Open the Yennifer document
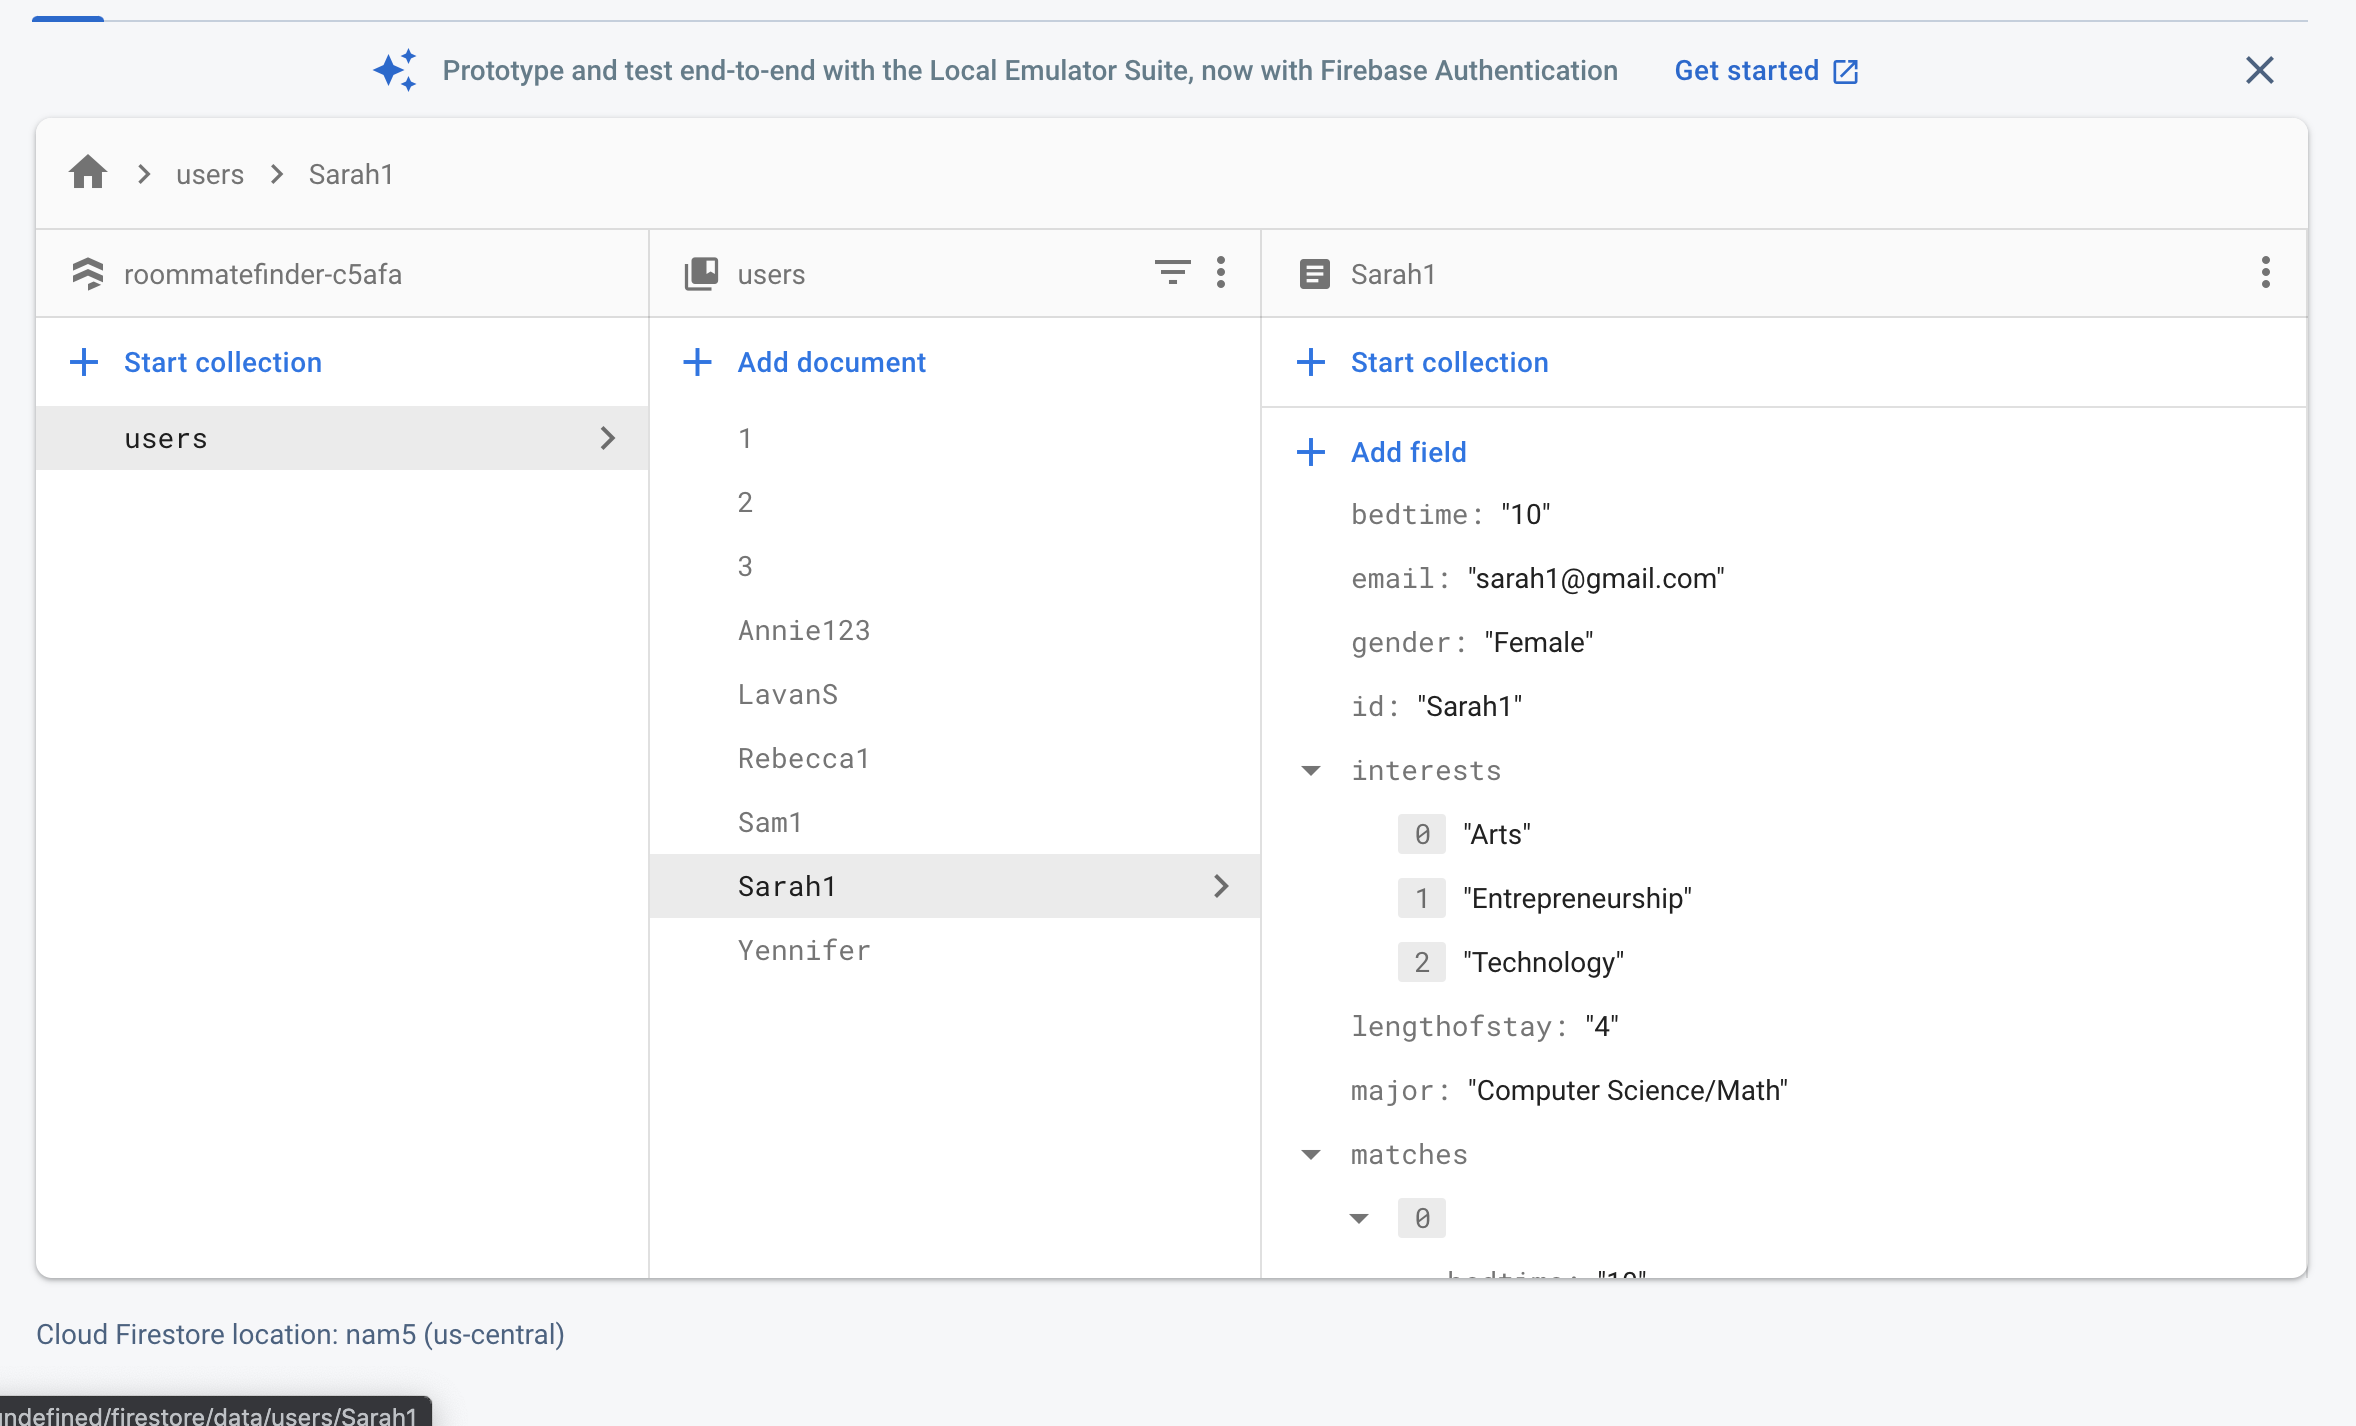The image size is (2356, 1426). coord(804,950)
